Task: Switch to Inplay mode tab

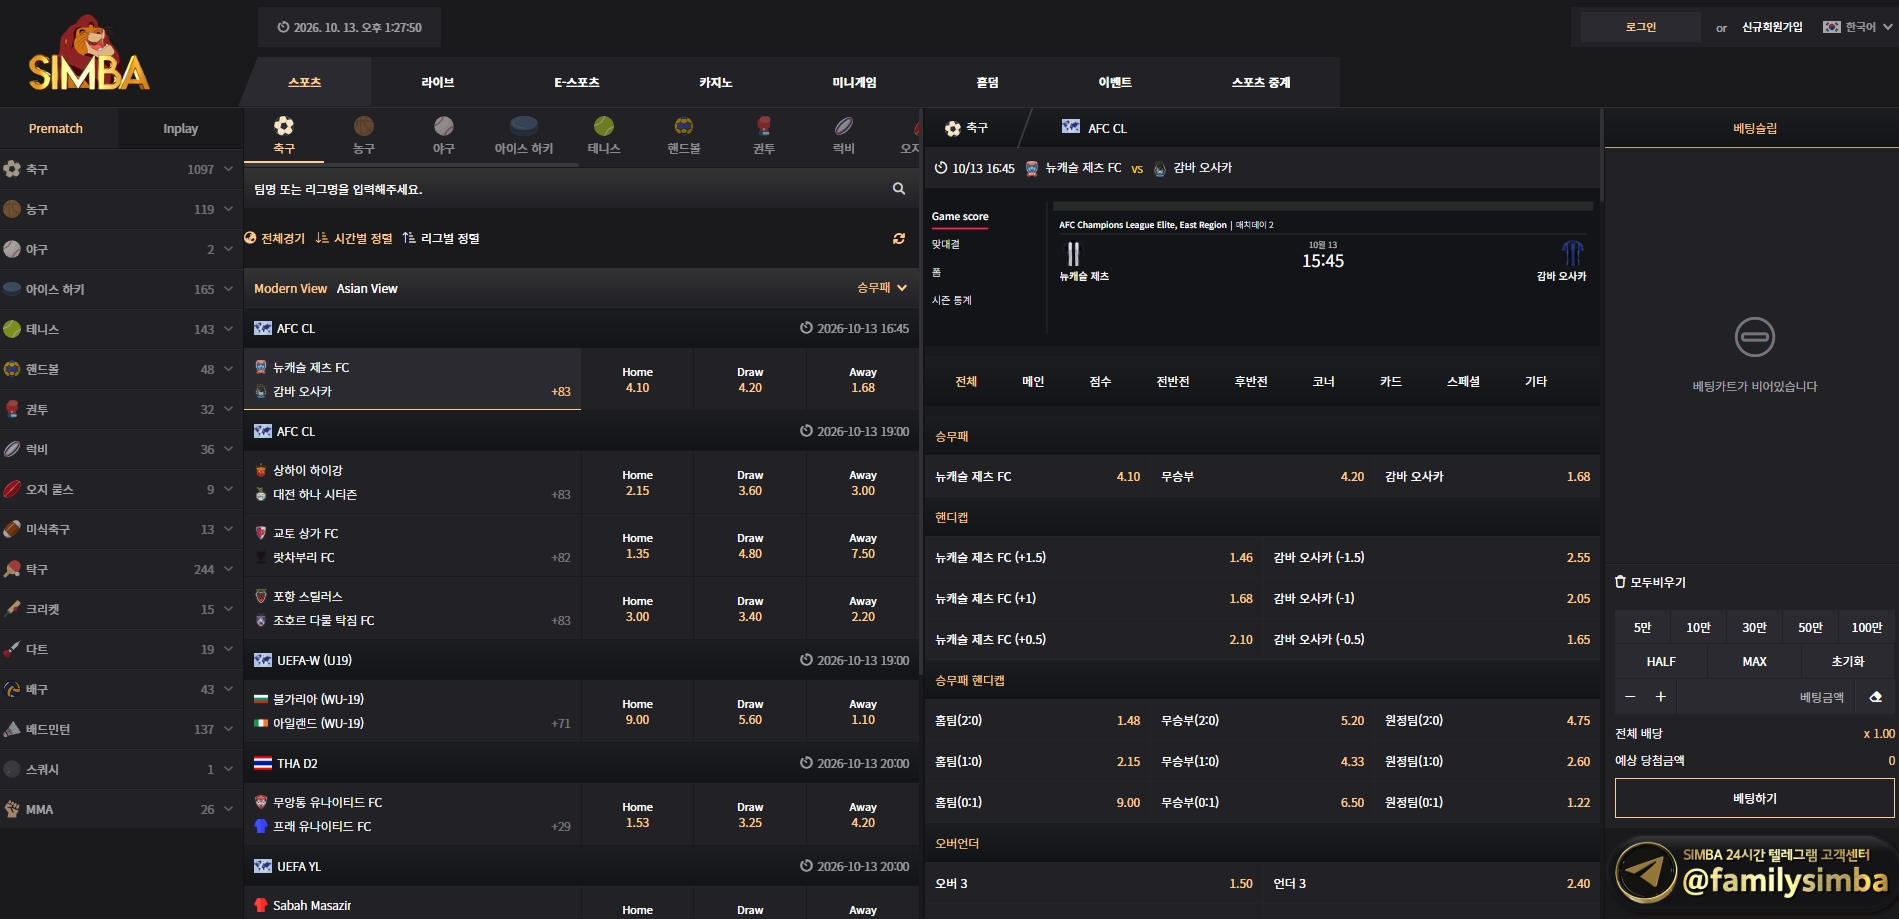Action: 180,128
